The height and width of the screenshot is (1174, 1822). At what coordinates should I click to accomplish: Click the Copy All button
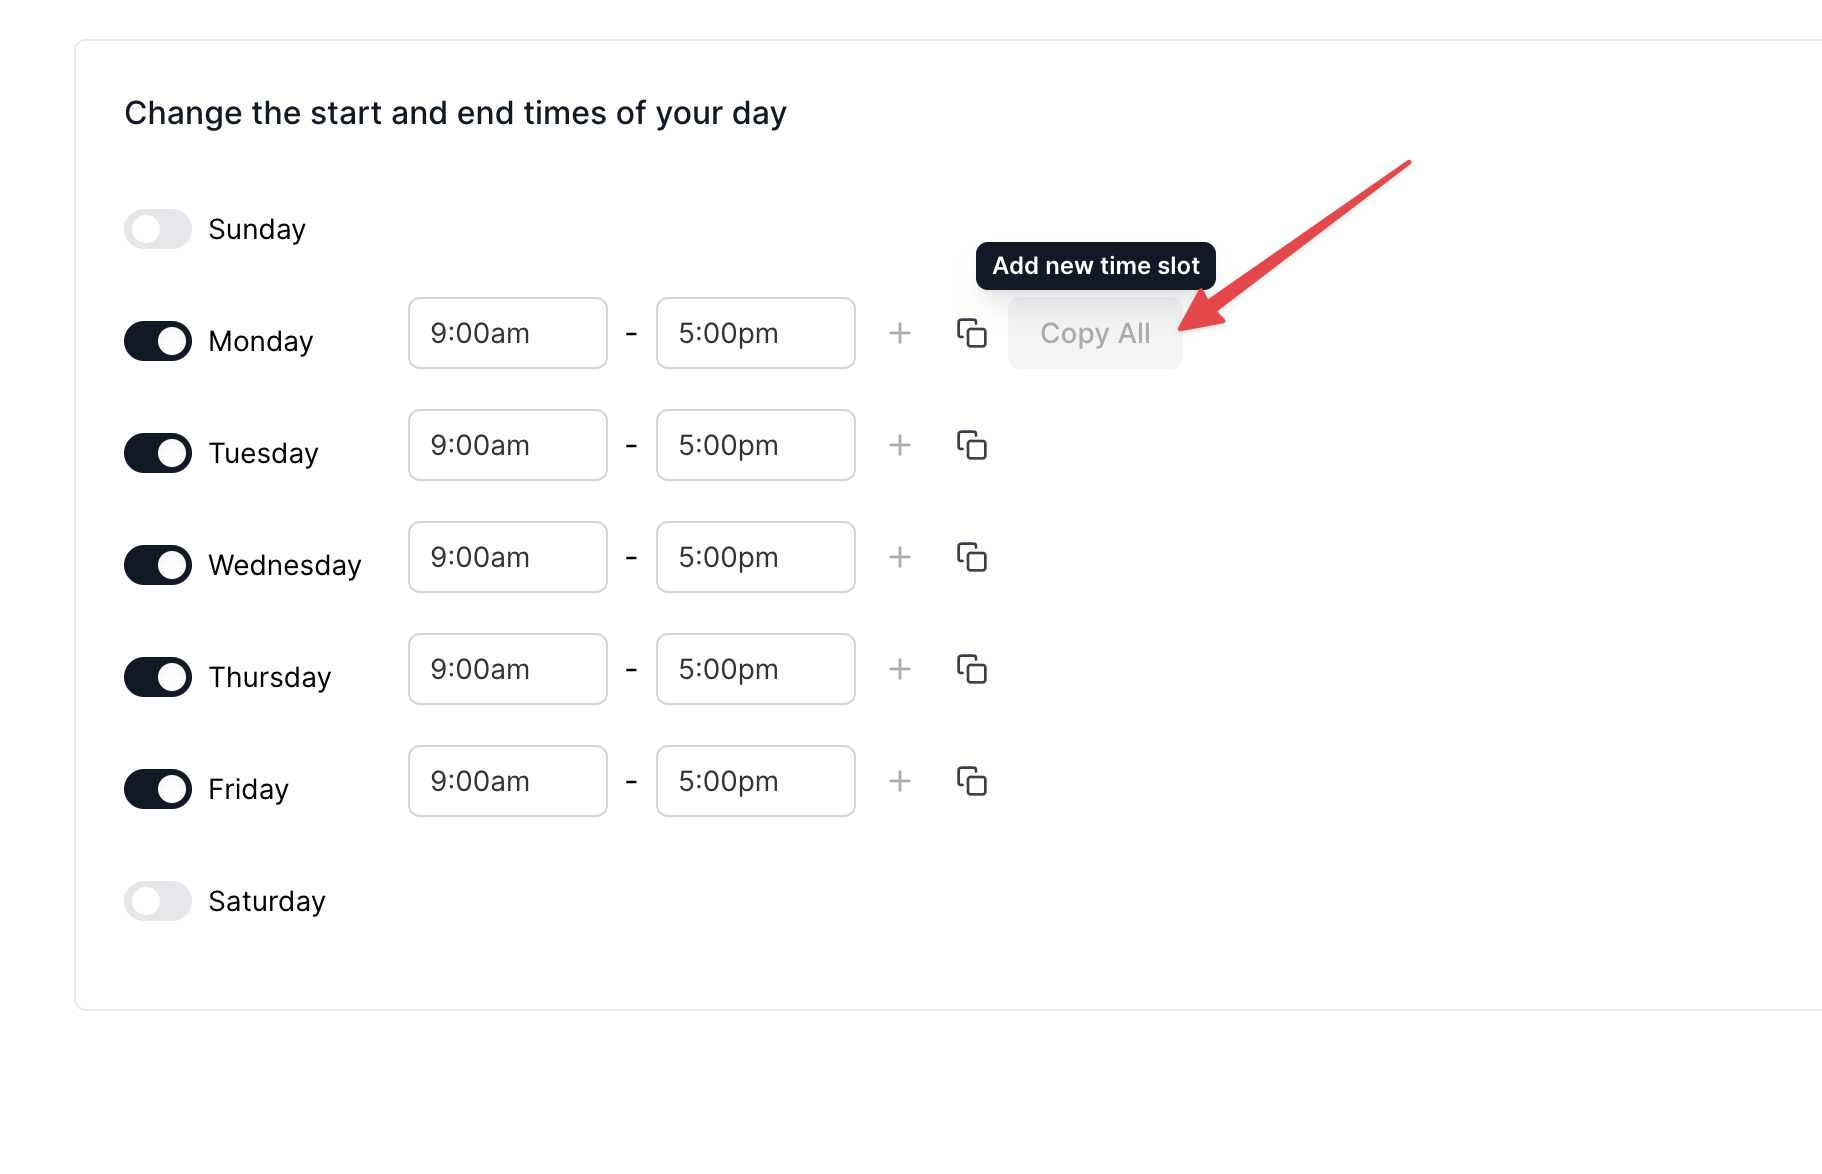pos(1095,333)
